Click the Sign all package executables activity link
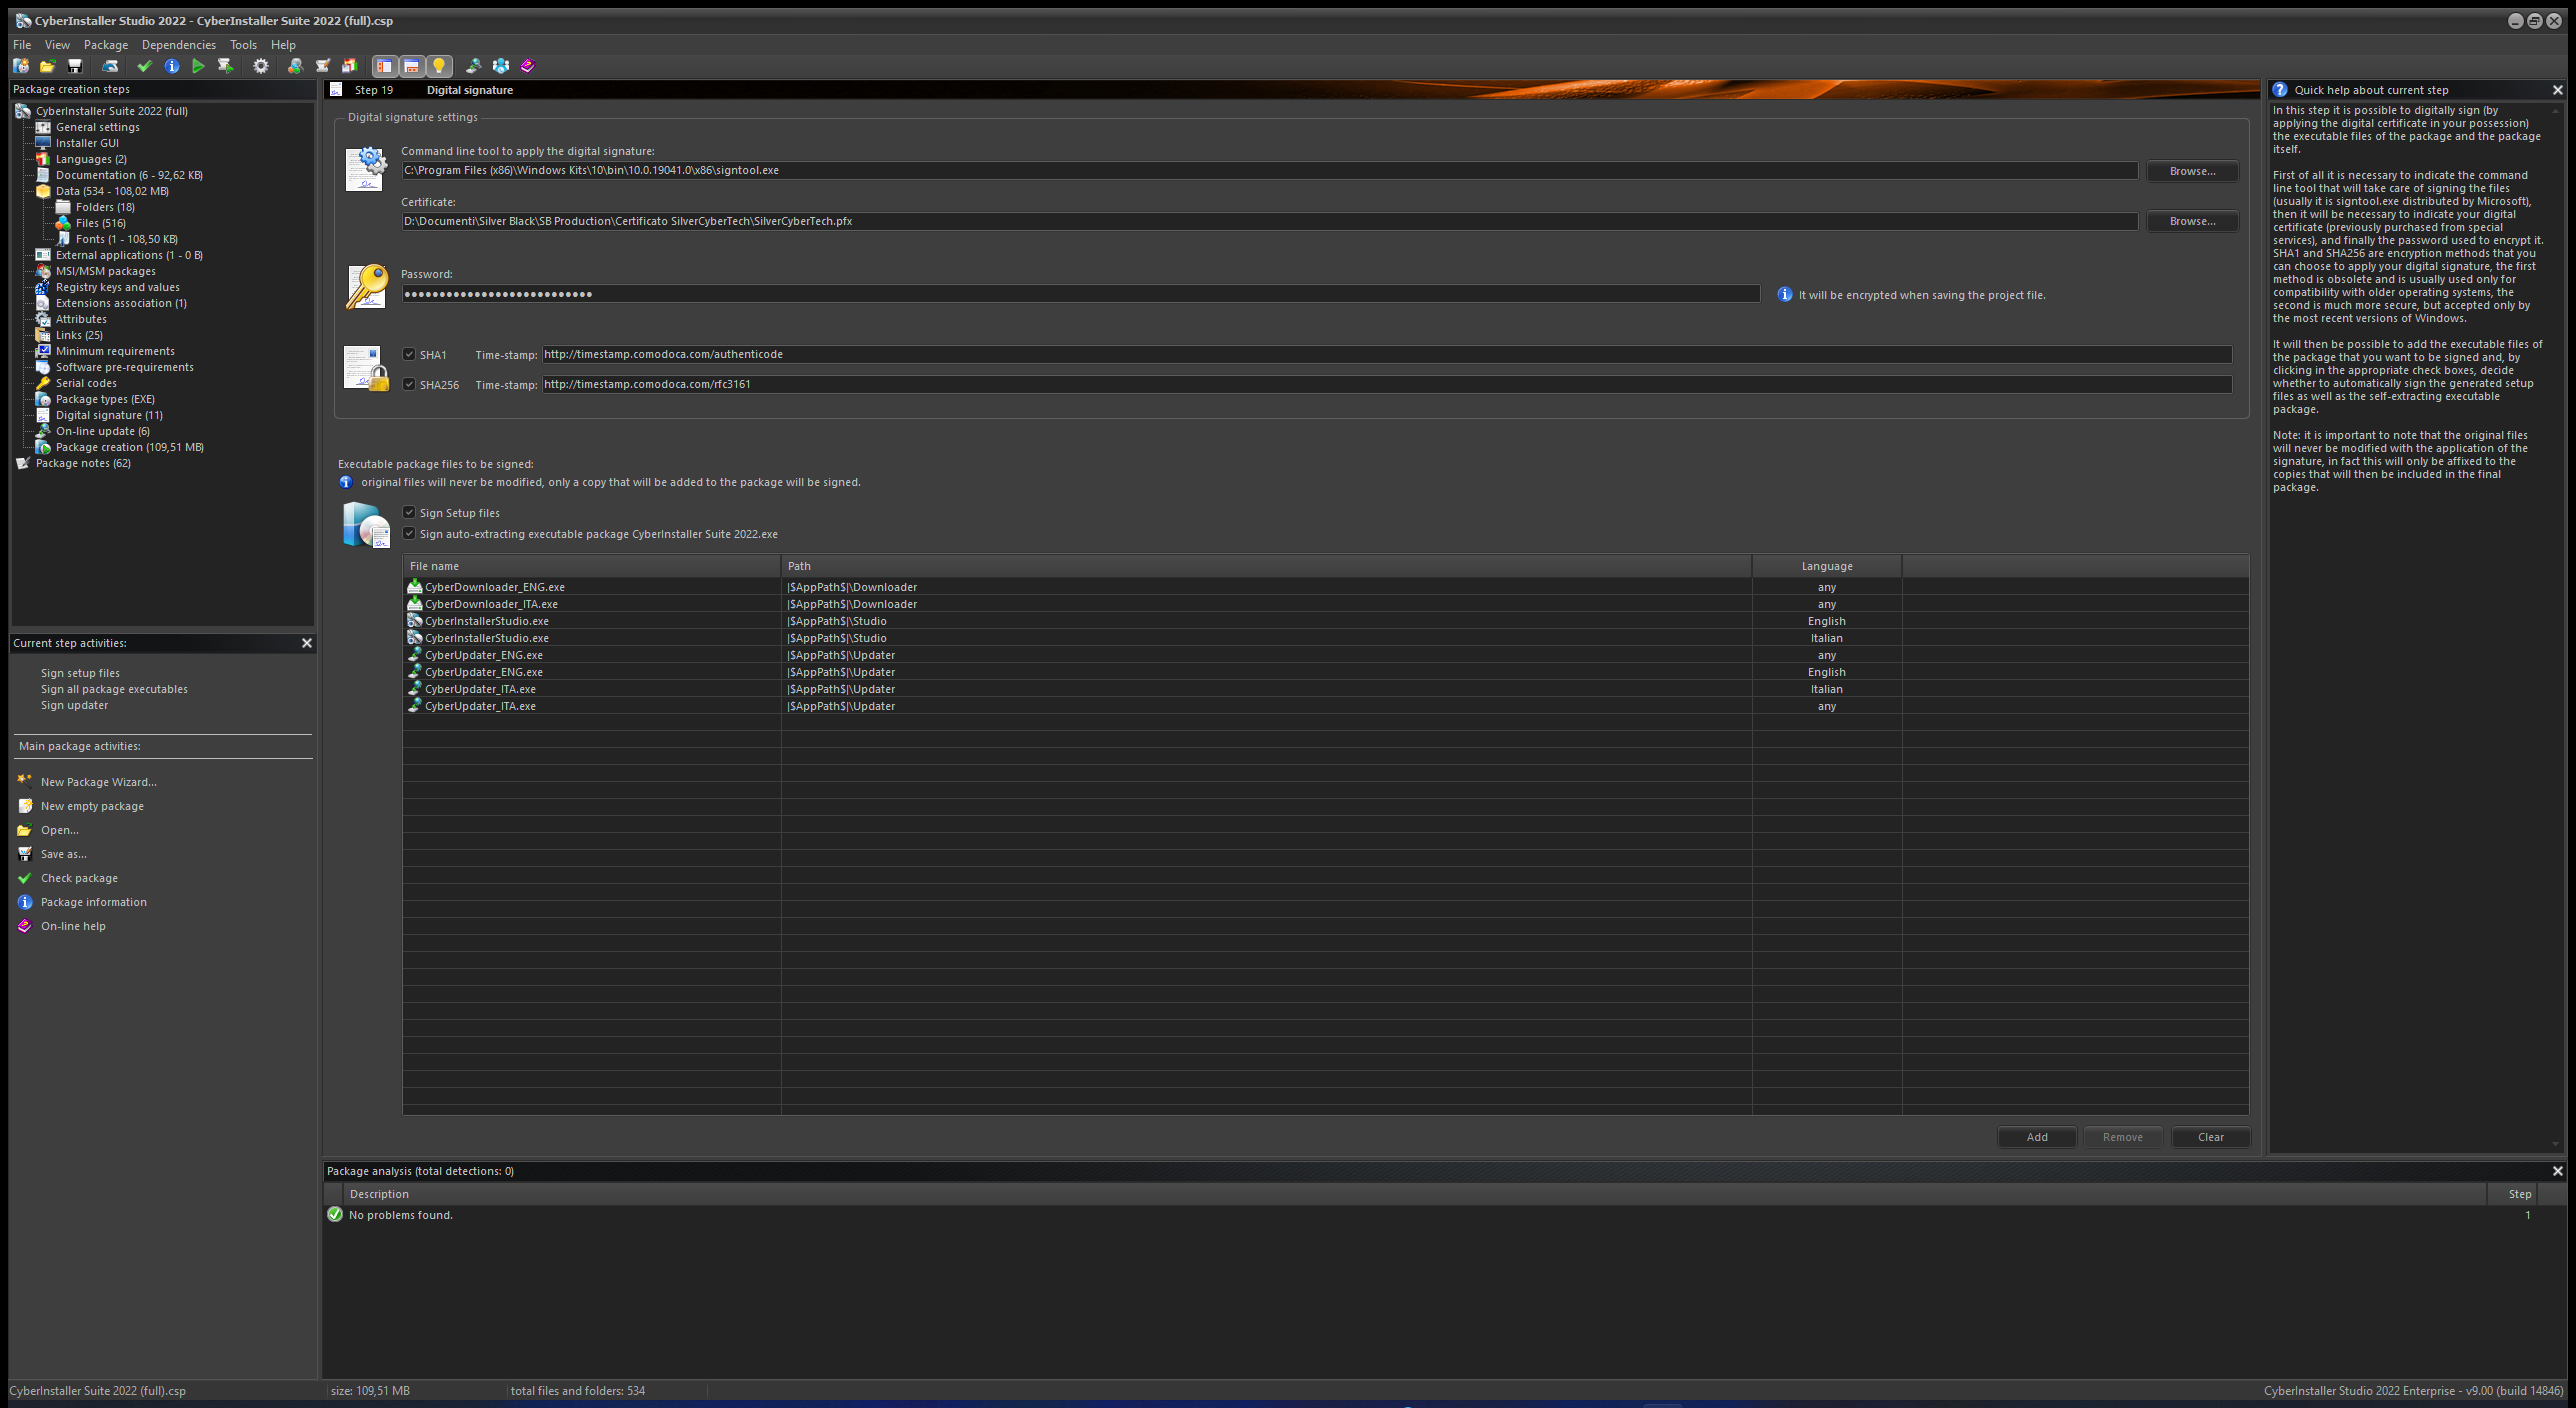2576x1408 pixels. point(114,689)
